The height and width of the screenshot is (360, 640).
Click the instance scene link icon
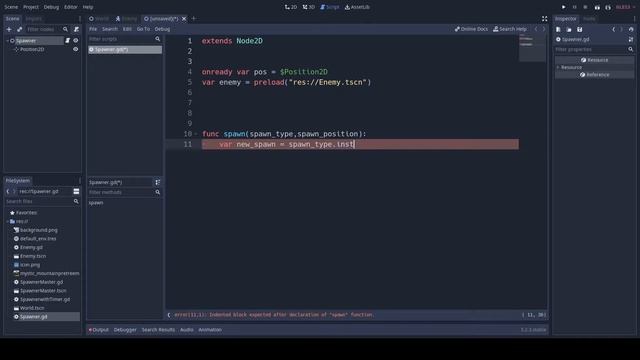[x=19, y=29]
